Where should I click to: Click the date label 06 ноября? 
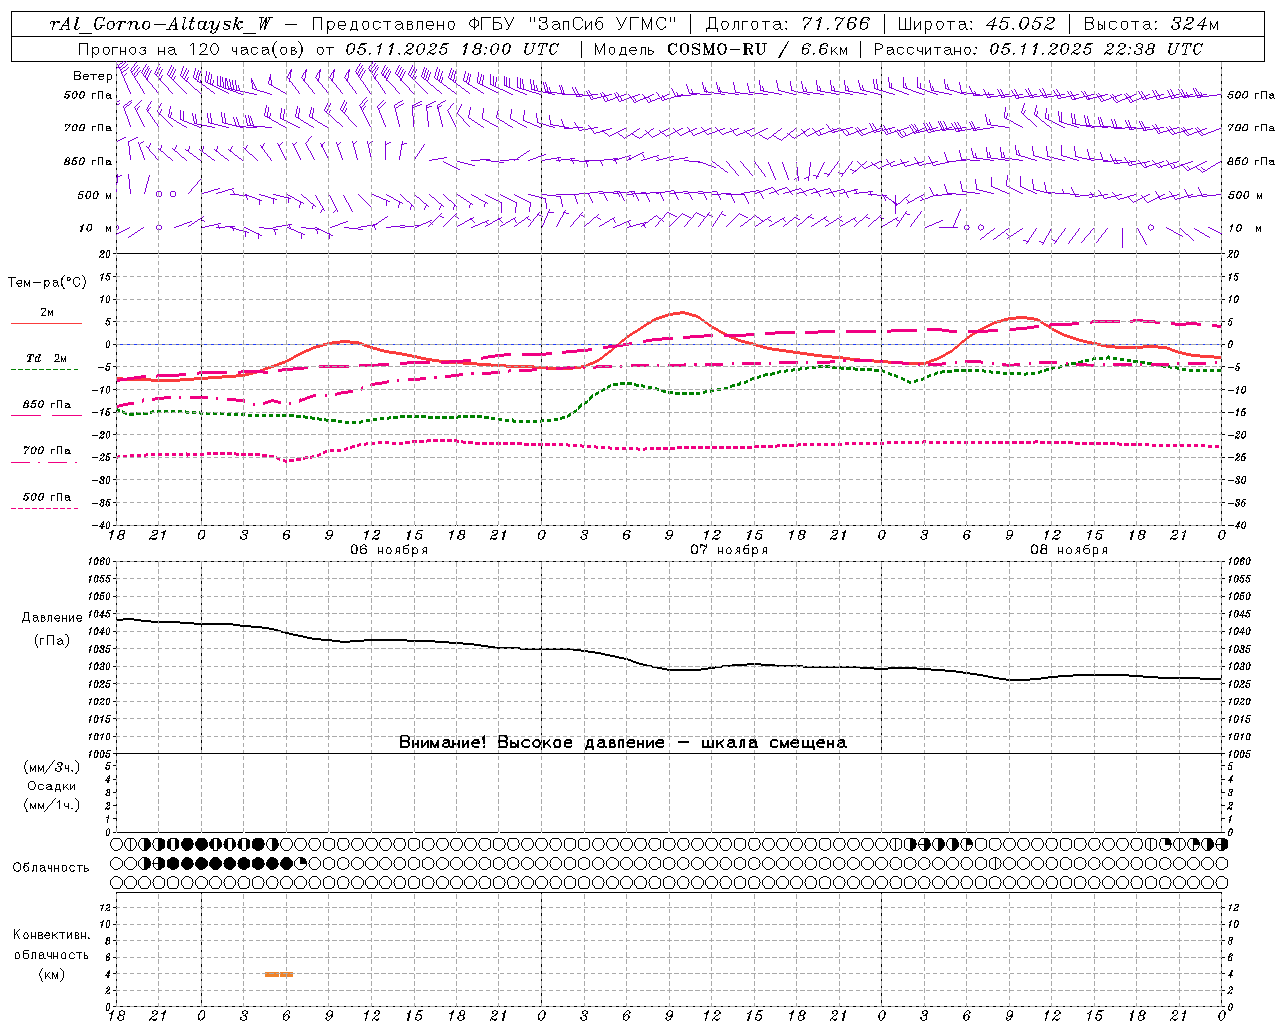(389, 550)
